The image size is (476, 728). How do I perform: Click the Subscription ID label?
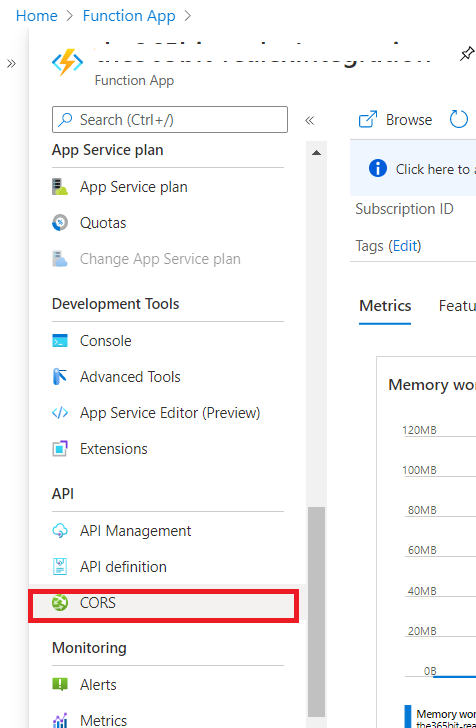tap(404, 209)
